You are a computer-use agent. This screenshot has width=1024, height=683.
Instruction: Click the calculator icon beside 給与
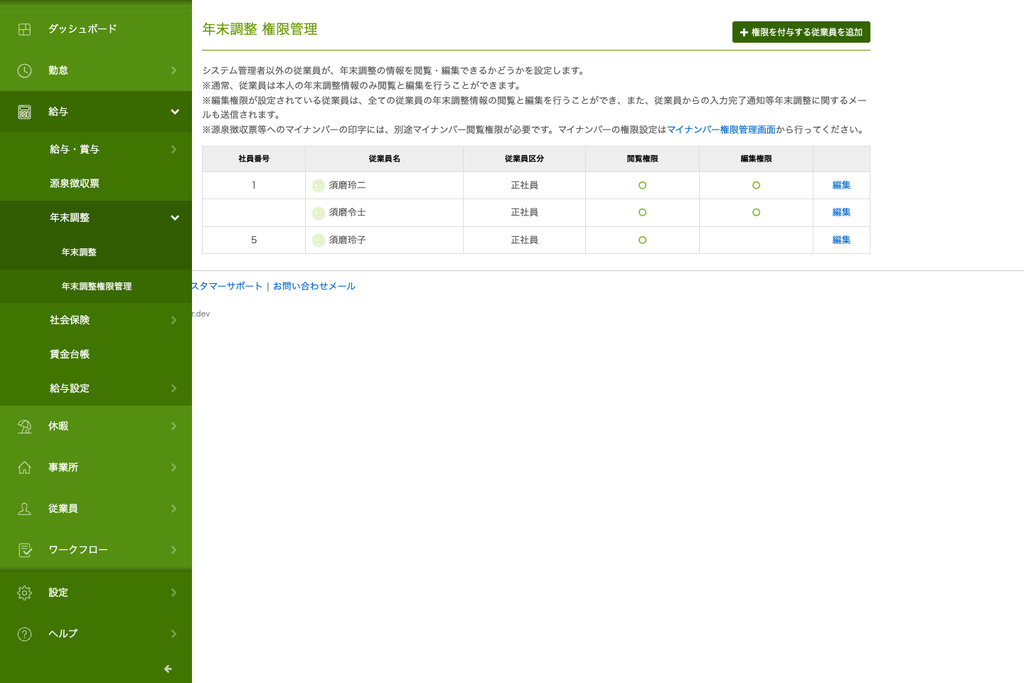[x=24, y=112]
